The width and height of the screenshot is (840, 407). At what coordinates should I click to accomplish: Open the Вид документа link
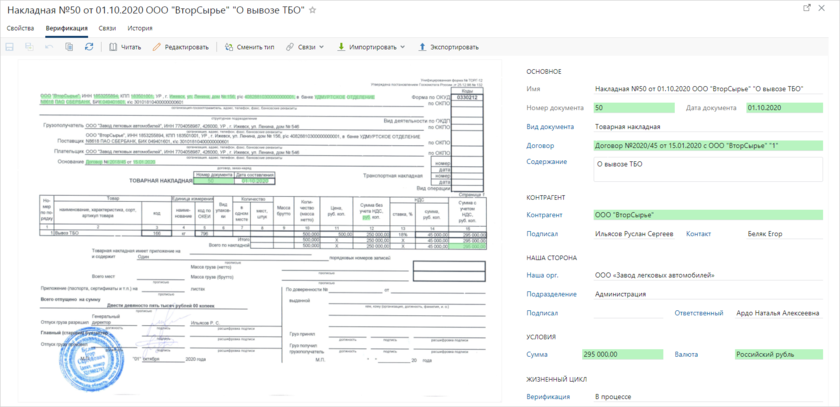pyautogui.click(x=550, y=127)
